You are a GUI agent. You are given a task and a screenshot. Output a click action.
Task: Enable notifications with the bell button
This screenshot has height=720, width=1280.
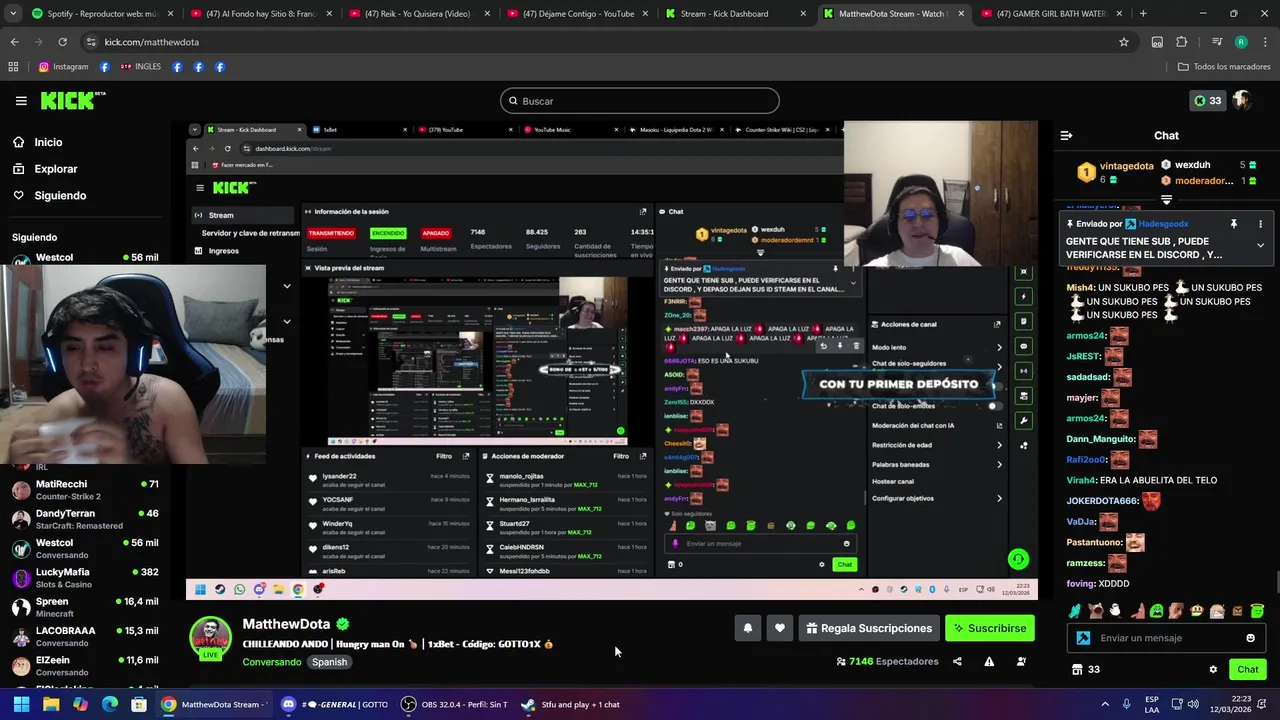[747, 628]
